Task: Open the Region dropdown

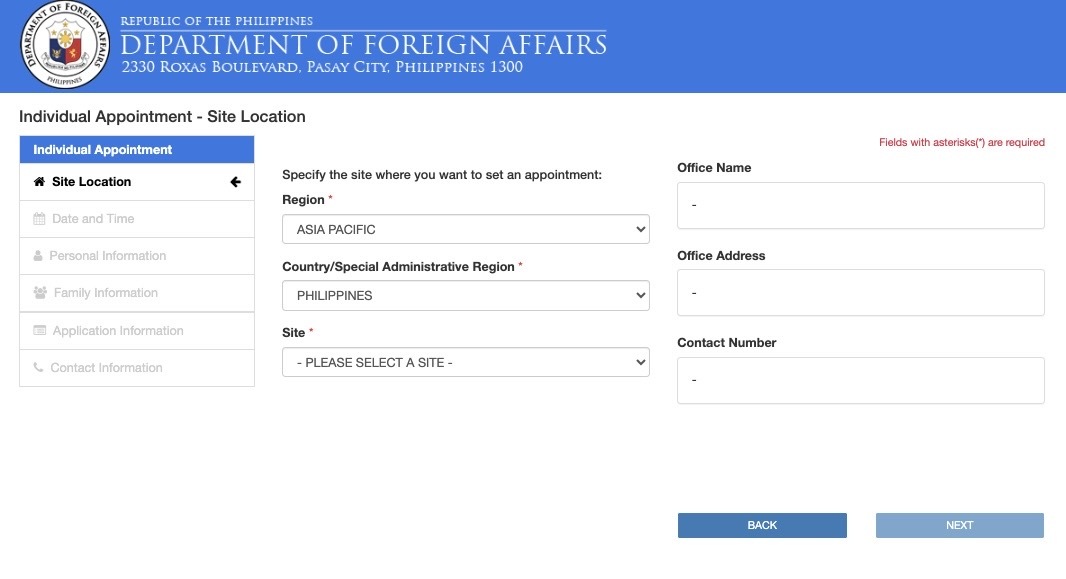Action: [x=466, y=229]
